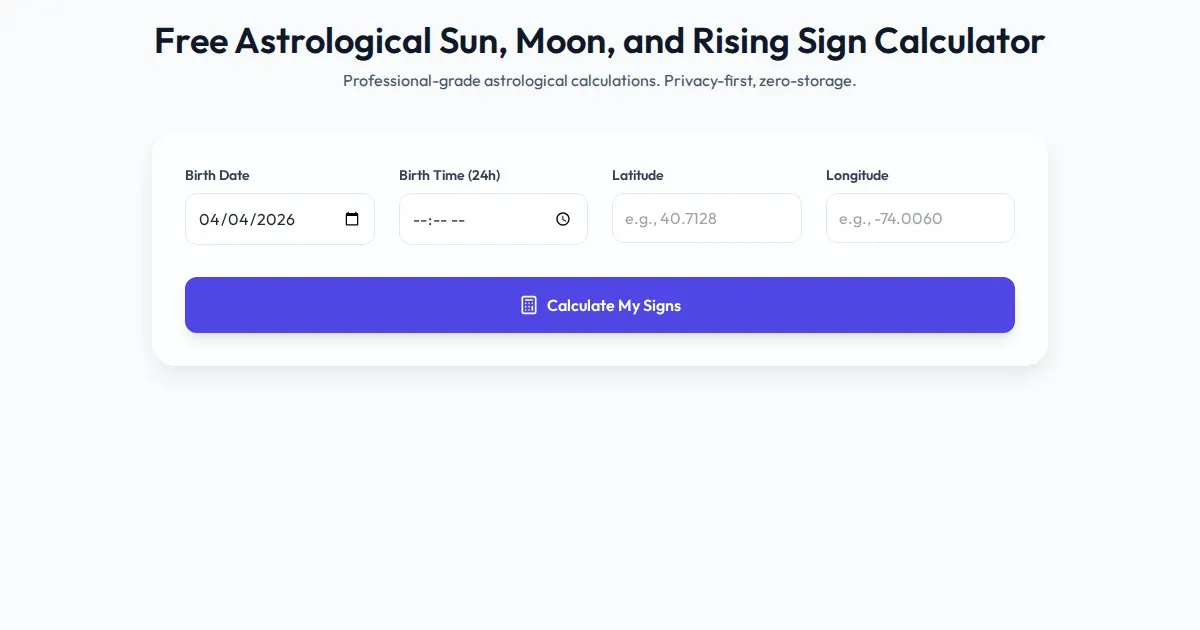Click the Sun, Moon, Rising Sign Calculator heading
1200x630 pixels.
[599, 41]
